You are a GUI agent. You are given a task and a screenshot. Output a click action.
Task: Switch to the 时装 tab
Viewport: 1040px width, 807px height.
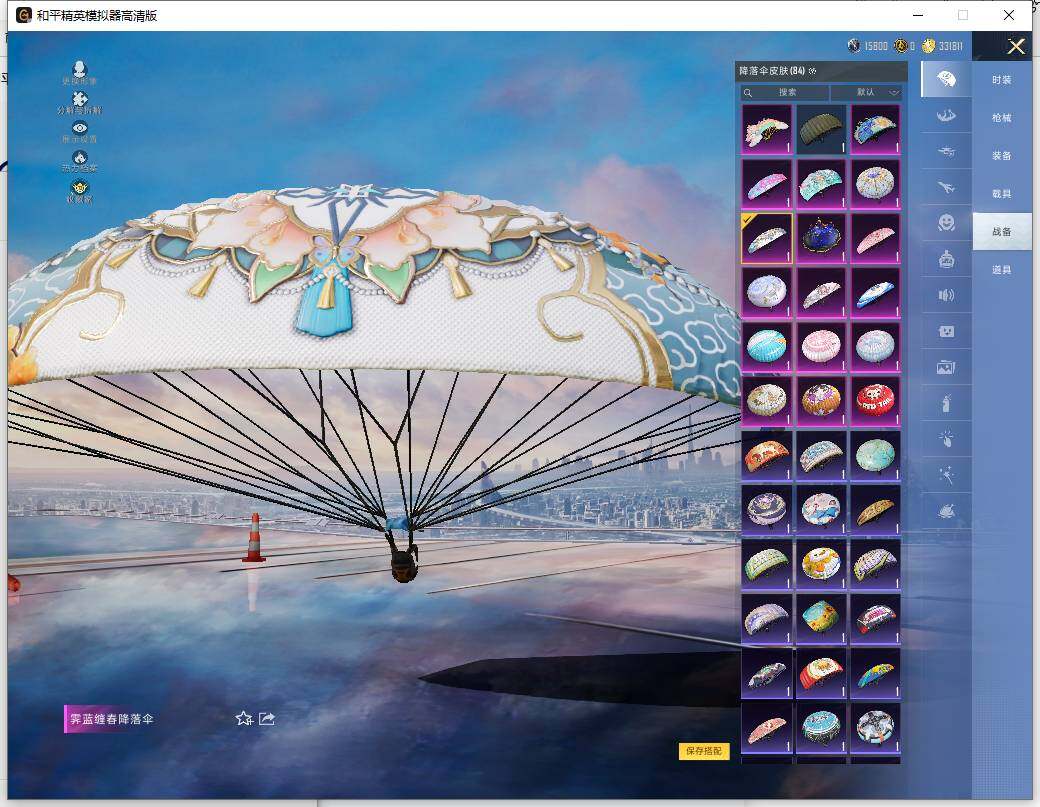pos(1001,80)
